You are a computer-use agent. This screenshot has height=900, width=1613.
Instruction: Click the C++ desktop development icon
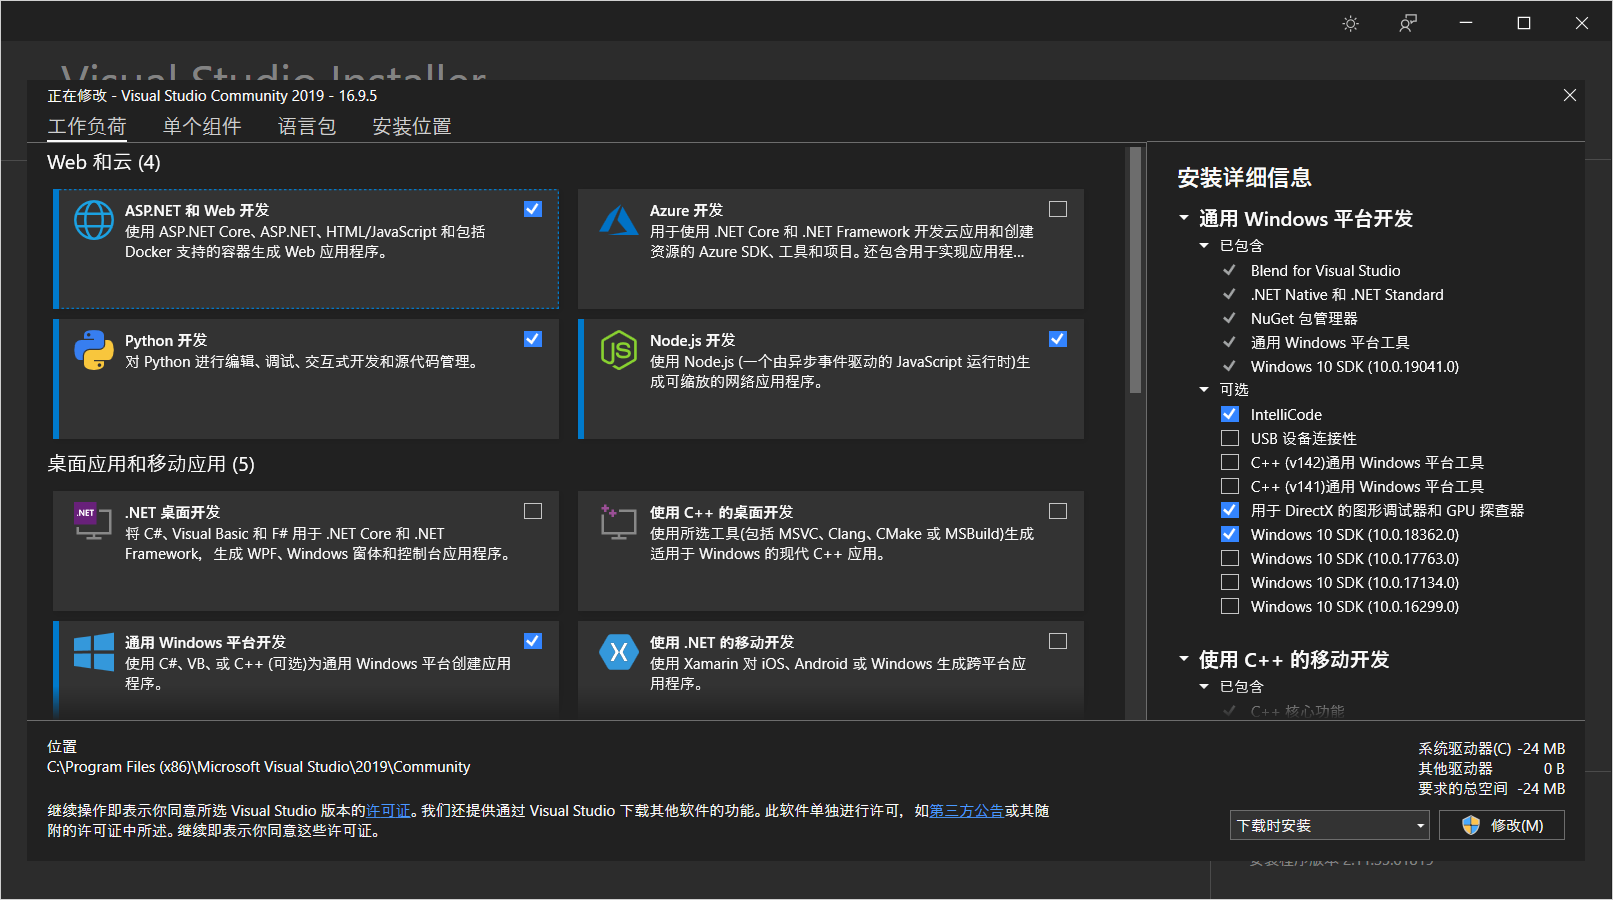tap(619, 522)
